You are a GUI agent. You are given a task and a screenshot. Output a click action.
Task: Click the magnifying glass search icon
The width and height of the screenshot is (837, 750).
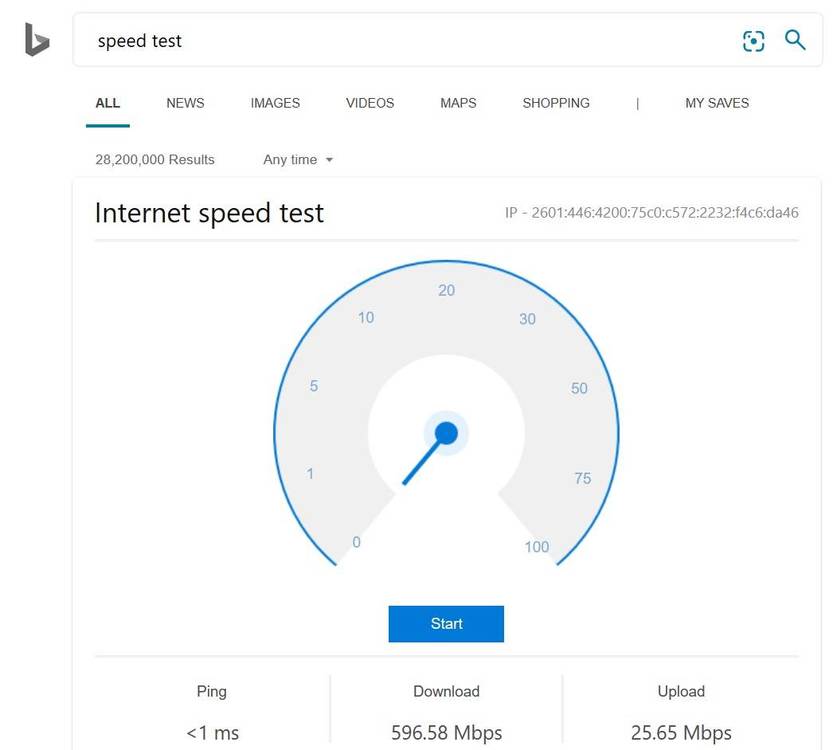(795, 40)
